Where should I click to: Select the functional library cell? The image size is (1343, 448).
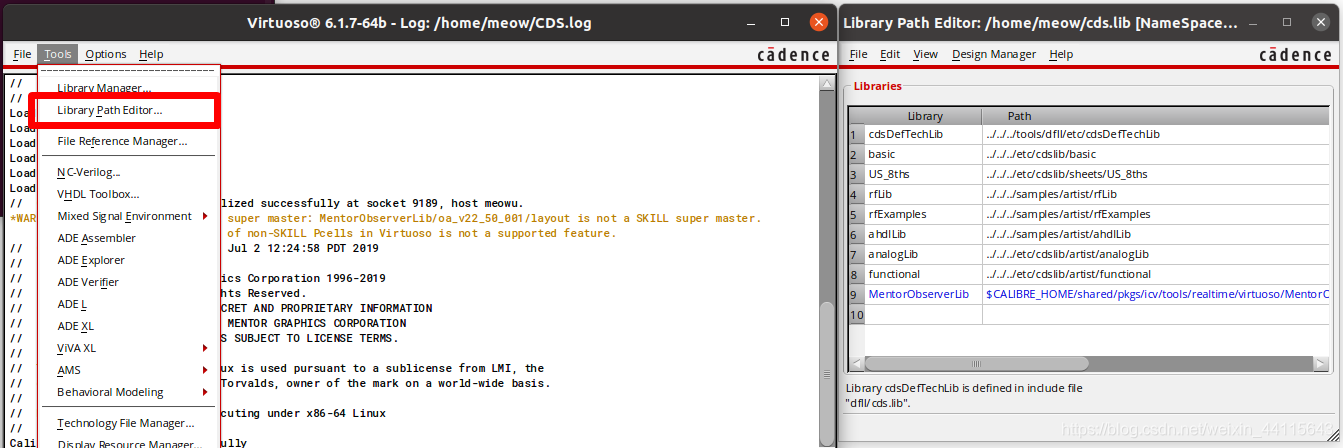pos(923,274)
